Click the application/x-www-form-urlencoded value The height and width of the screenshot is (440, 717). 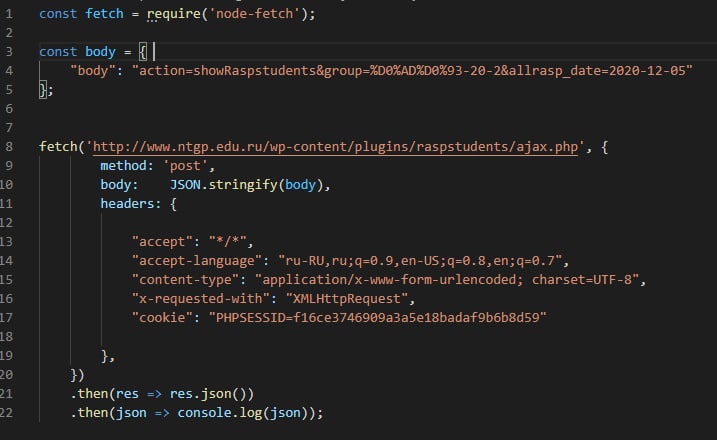[x=447, y=279]
